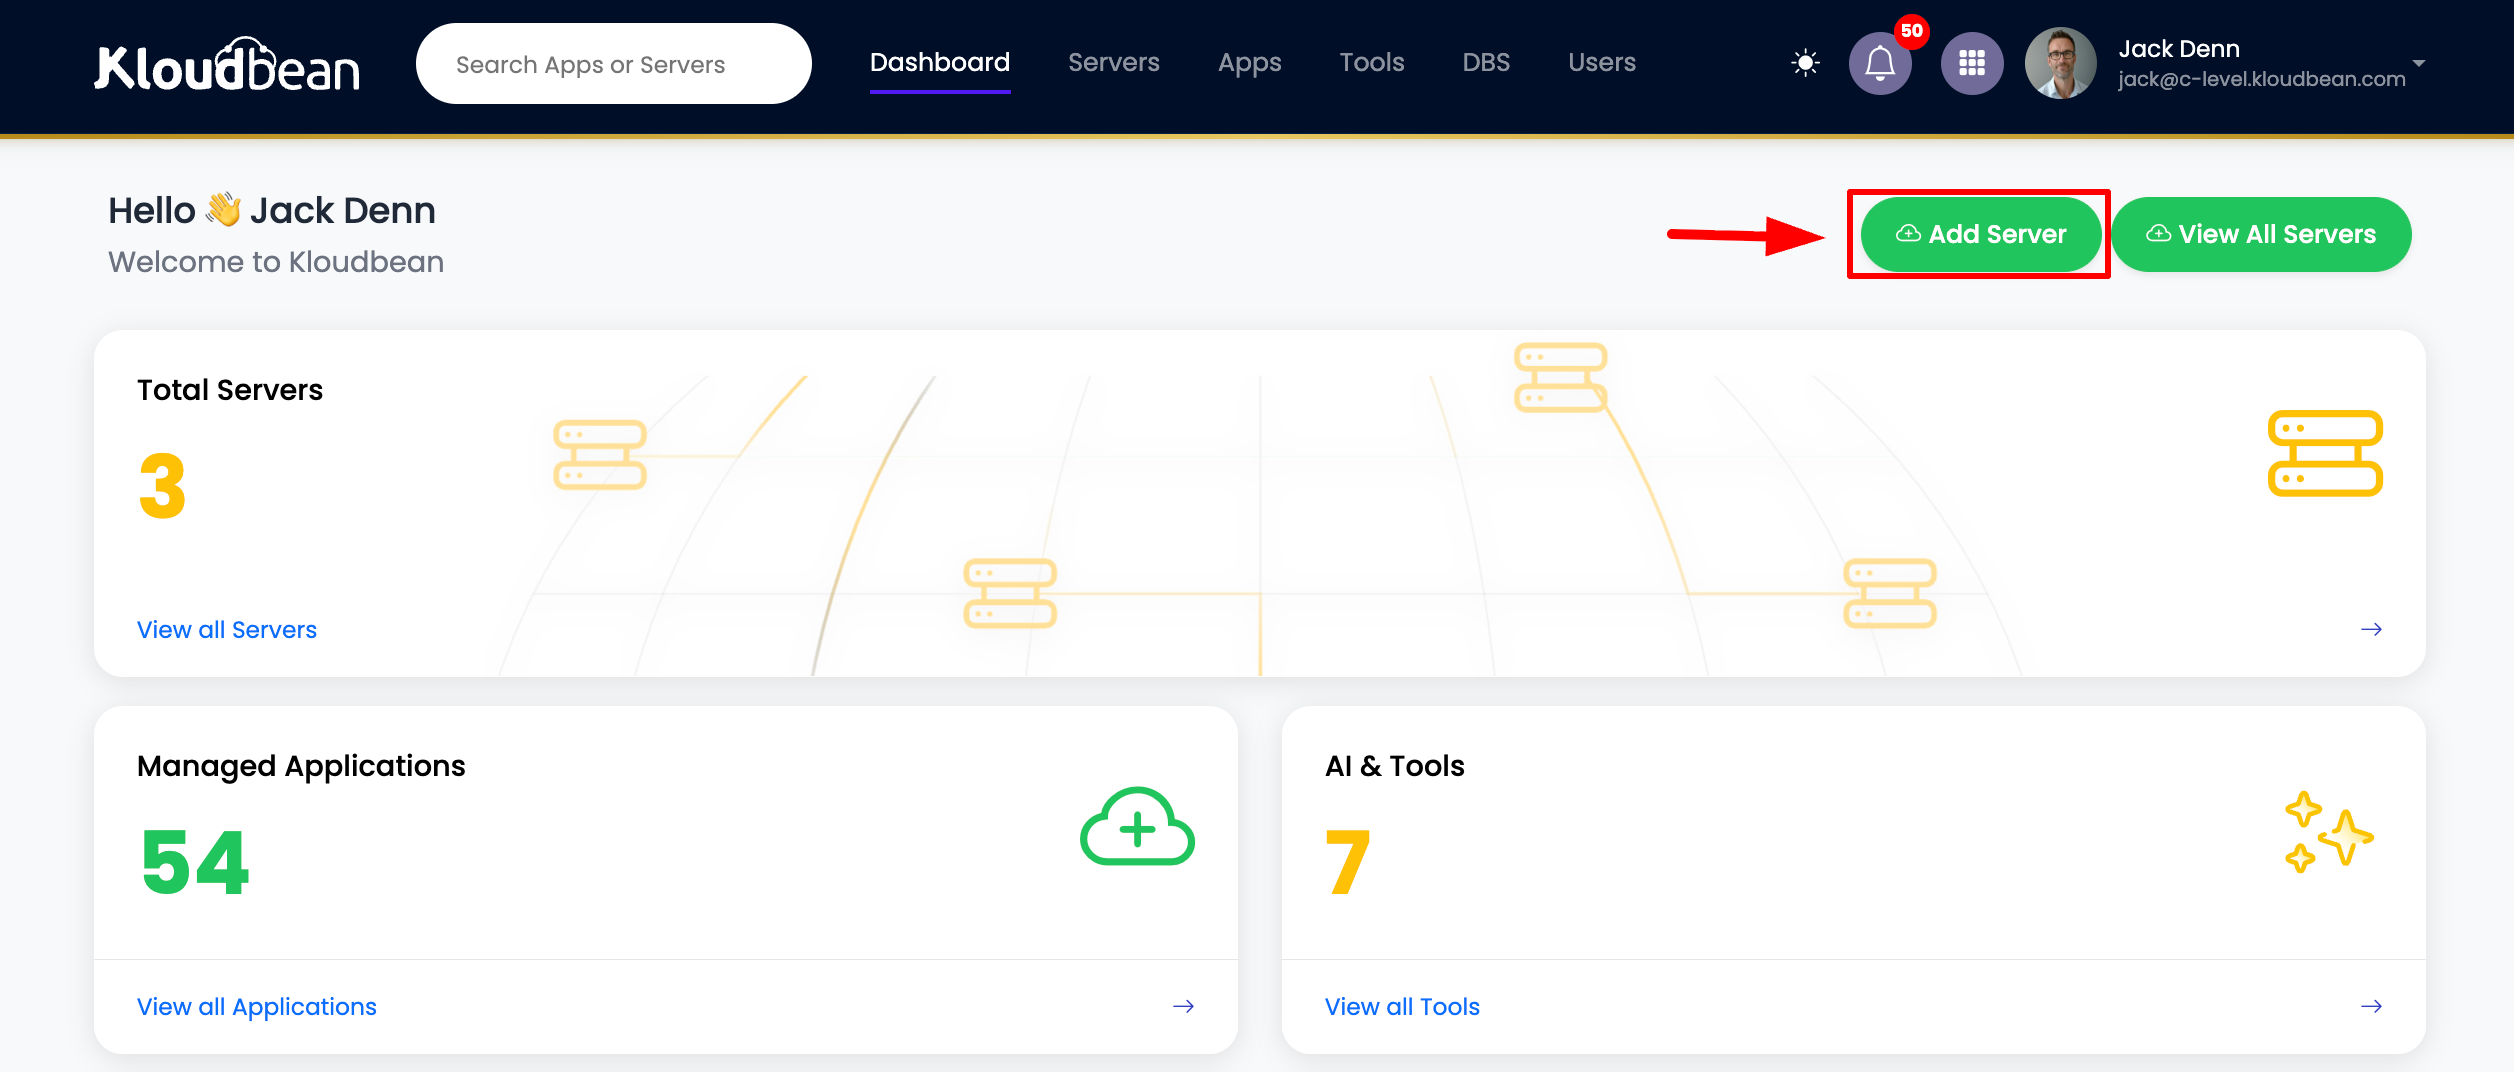2514x1072 pixels.
Task: Click the Total Servers heading
Action: click(230, 390)
